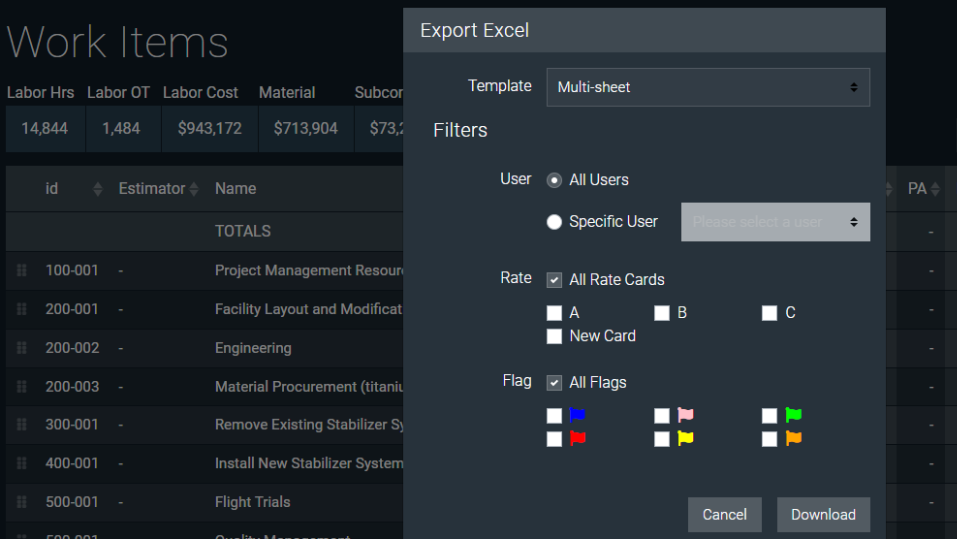Image resolution: width=957 pixels, height=539 pixels.
Task: Click Material value $713,904
Action: (x=306, y=128)
